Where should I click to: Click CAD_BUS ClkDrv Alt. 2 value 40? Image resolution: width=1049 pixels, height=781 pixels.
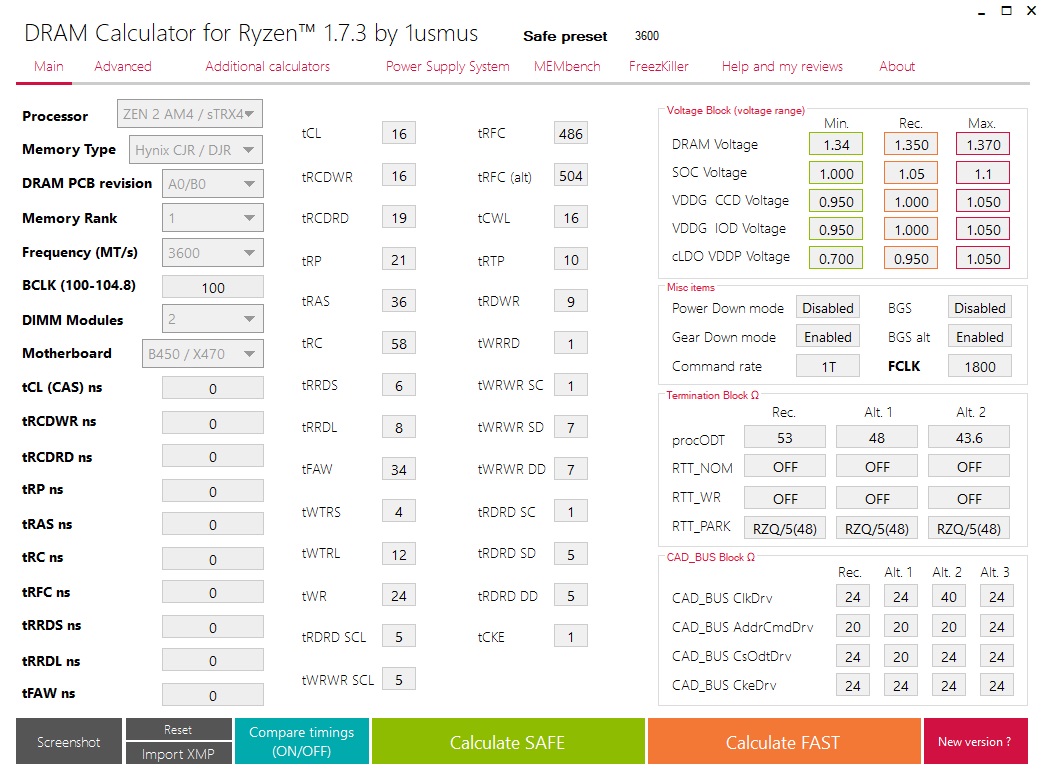pyautogui.click(x=949, y=596)
